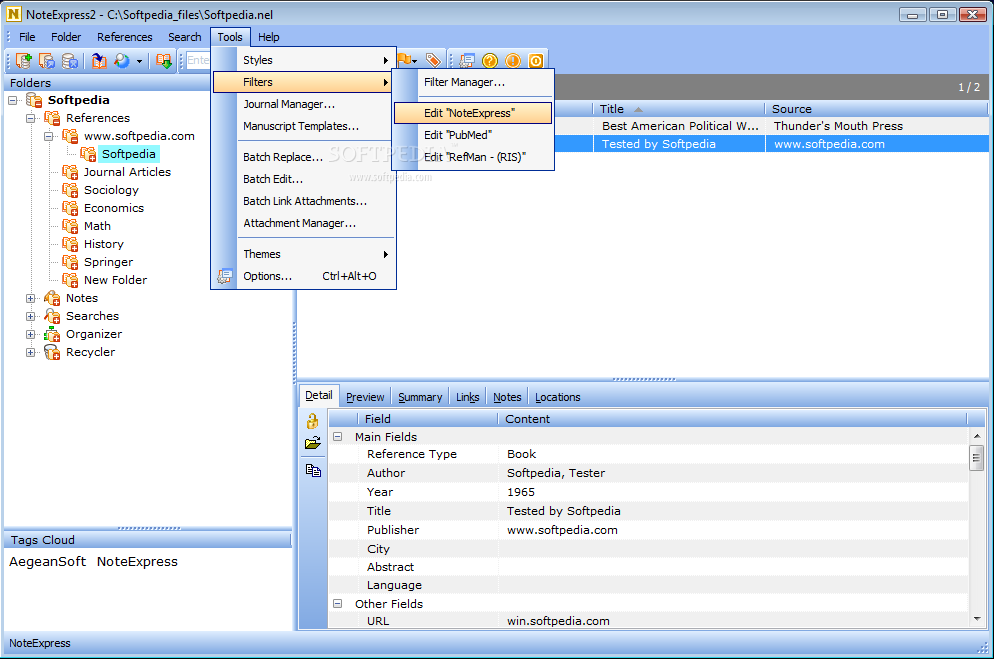Viewport: 994px width, 659px height.
Task: Open the File menu
Action: point(27,37)
